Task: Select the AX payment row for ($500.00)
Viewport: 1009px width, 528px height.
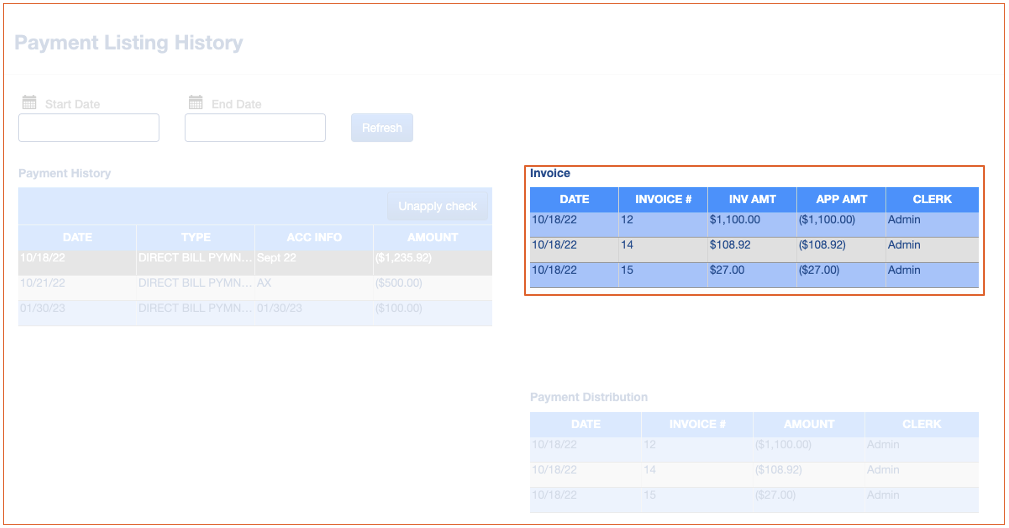Action: (x=255, y=284)
